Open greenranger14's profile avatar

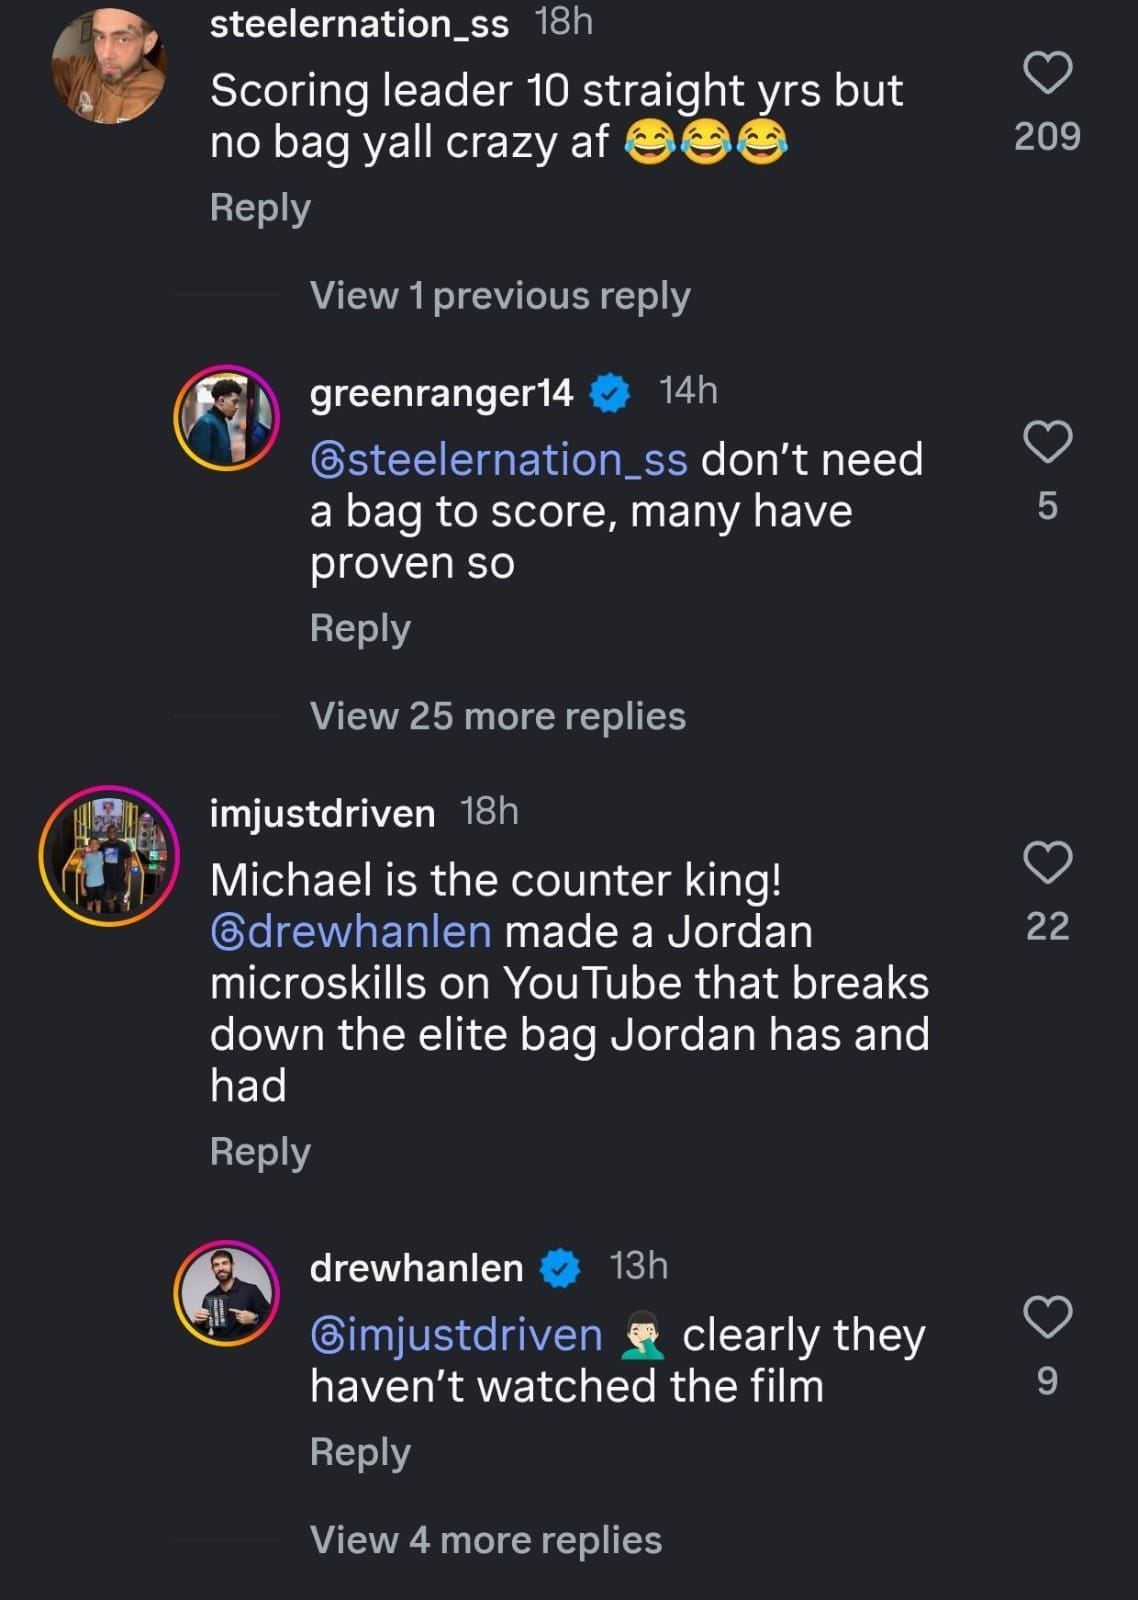228,414
